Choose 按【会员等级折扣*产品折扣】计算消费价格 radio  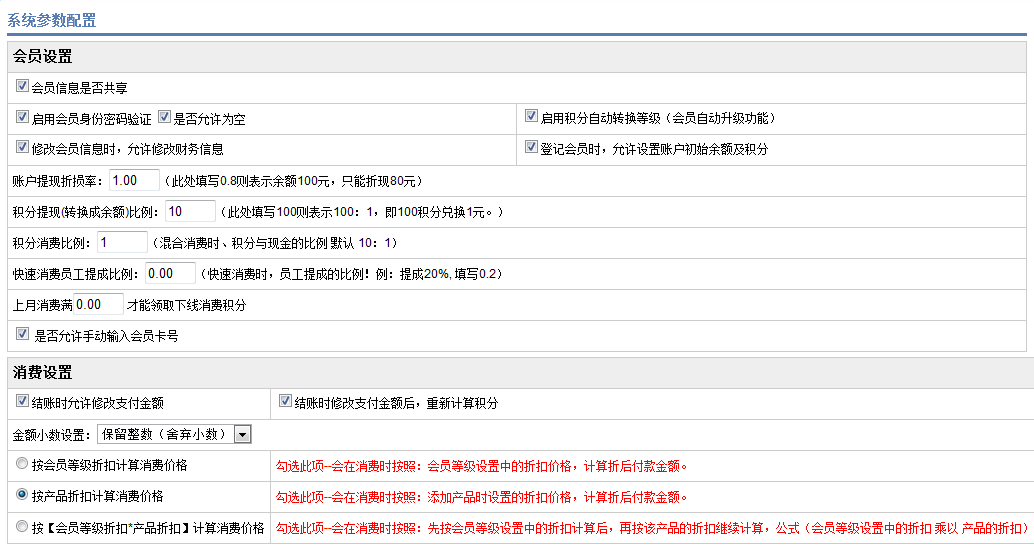23,527
